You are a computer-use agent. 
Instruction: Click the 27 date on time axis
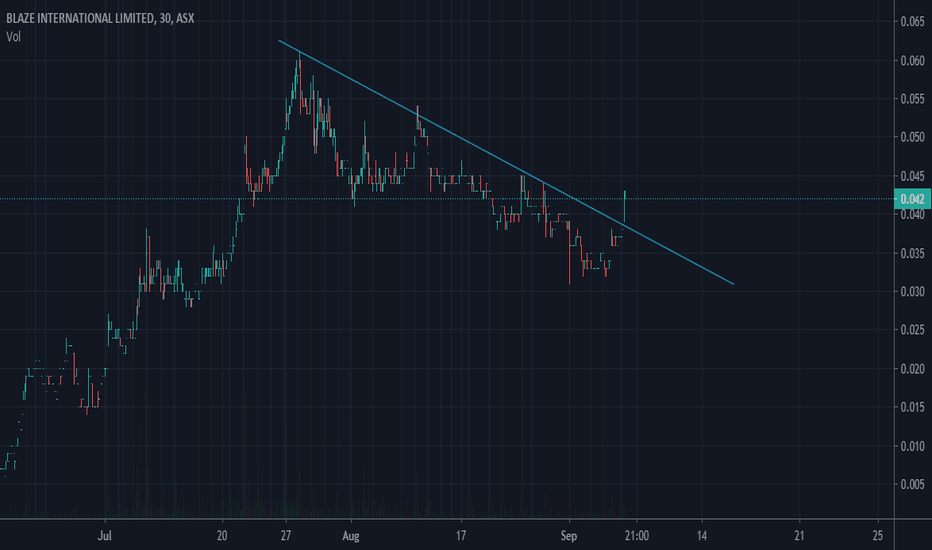tap(286, 536)
